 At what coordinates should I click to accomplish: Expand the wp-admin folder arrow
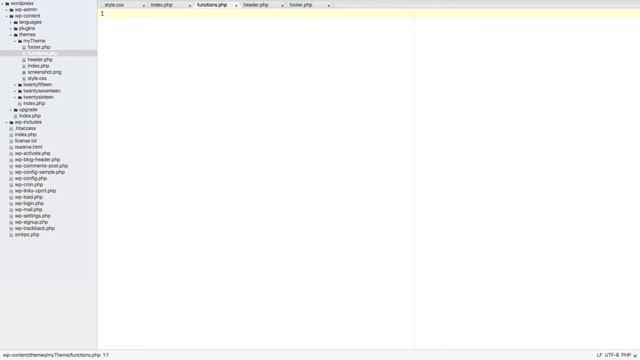(7, 10)
